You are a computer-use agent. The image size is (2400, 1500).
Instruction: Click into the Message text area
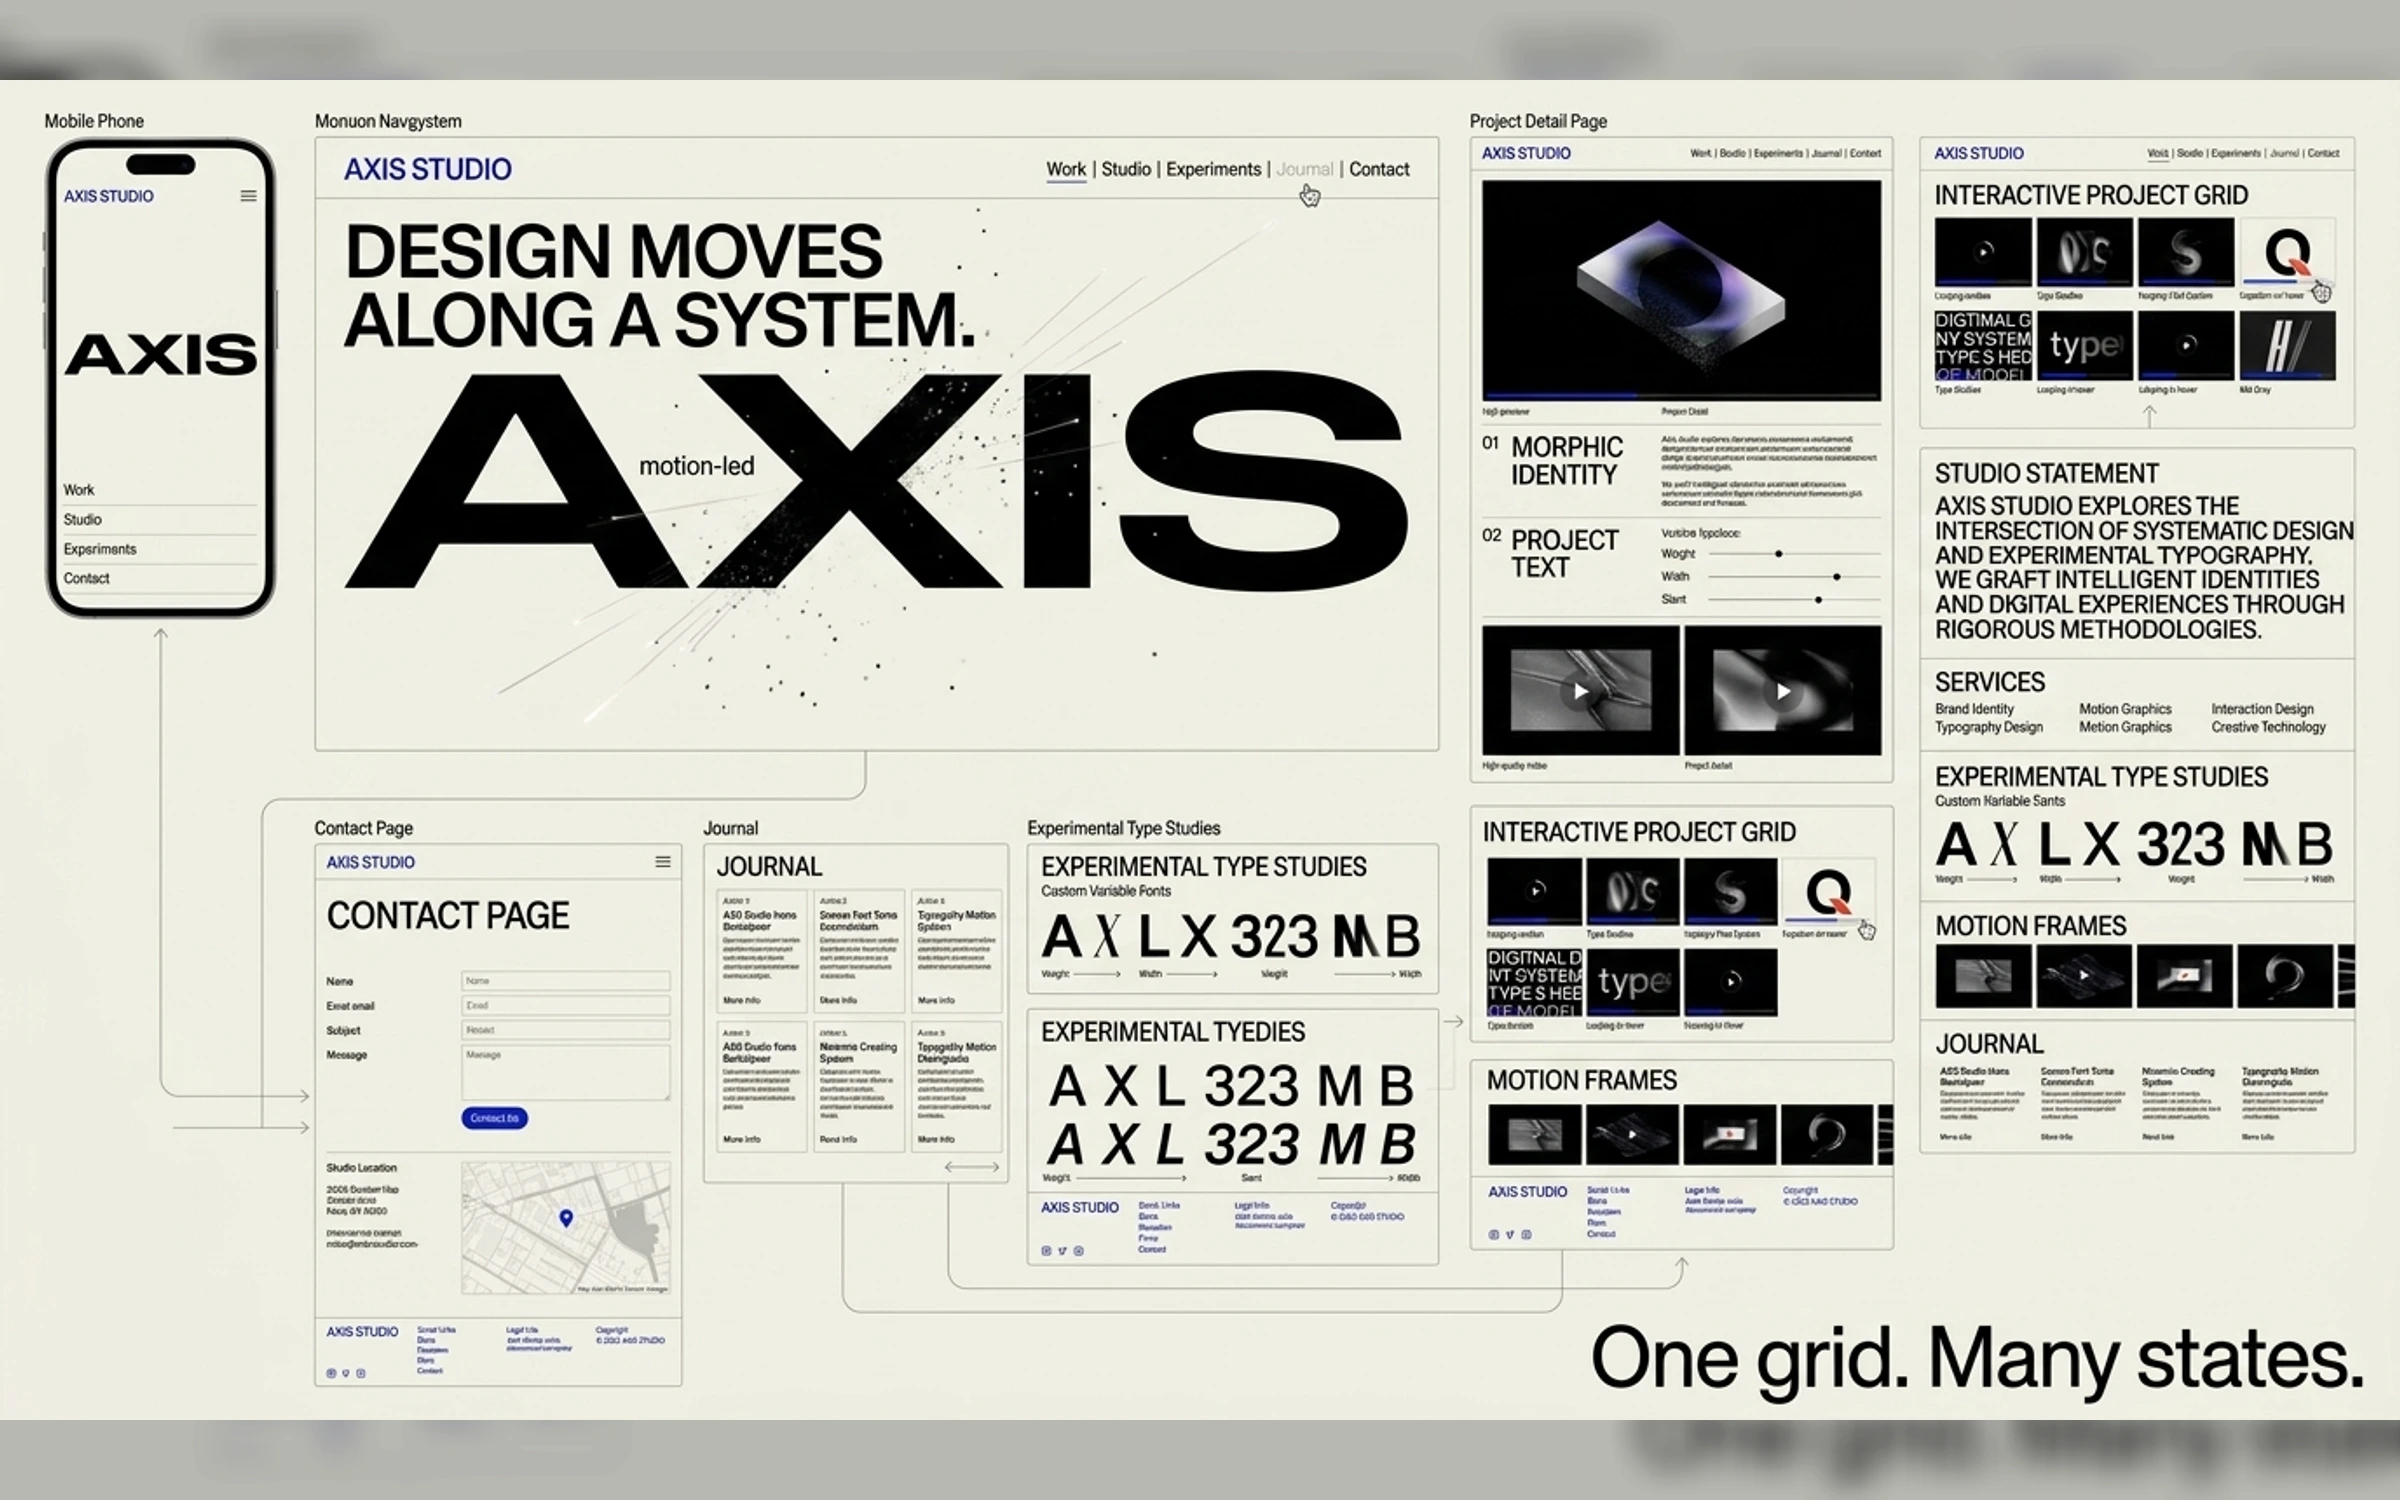pos(565,1073)
